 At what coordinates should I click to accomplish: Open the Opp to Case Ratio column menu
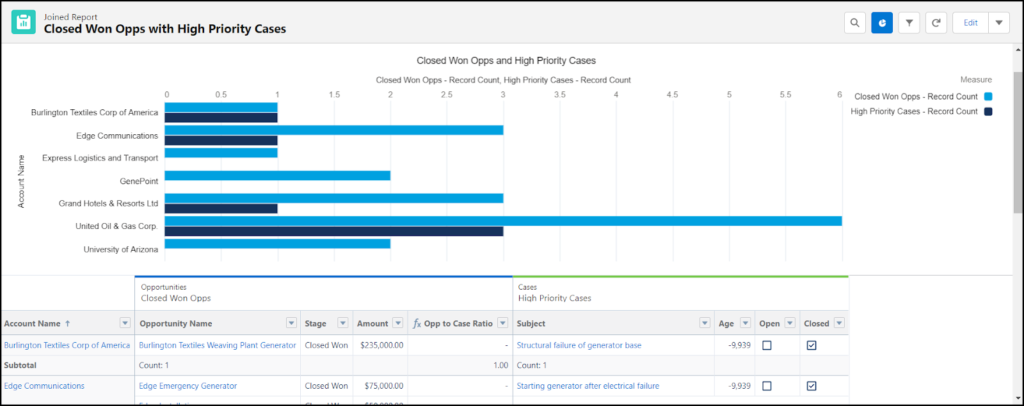pos(502,323)
